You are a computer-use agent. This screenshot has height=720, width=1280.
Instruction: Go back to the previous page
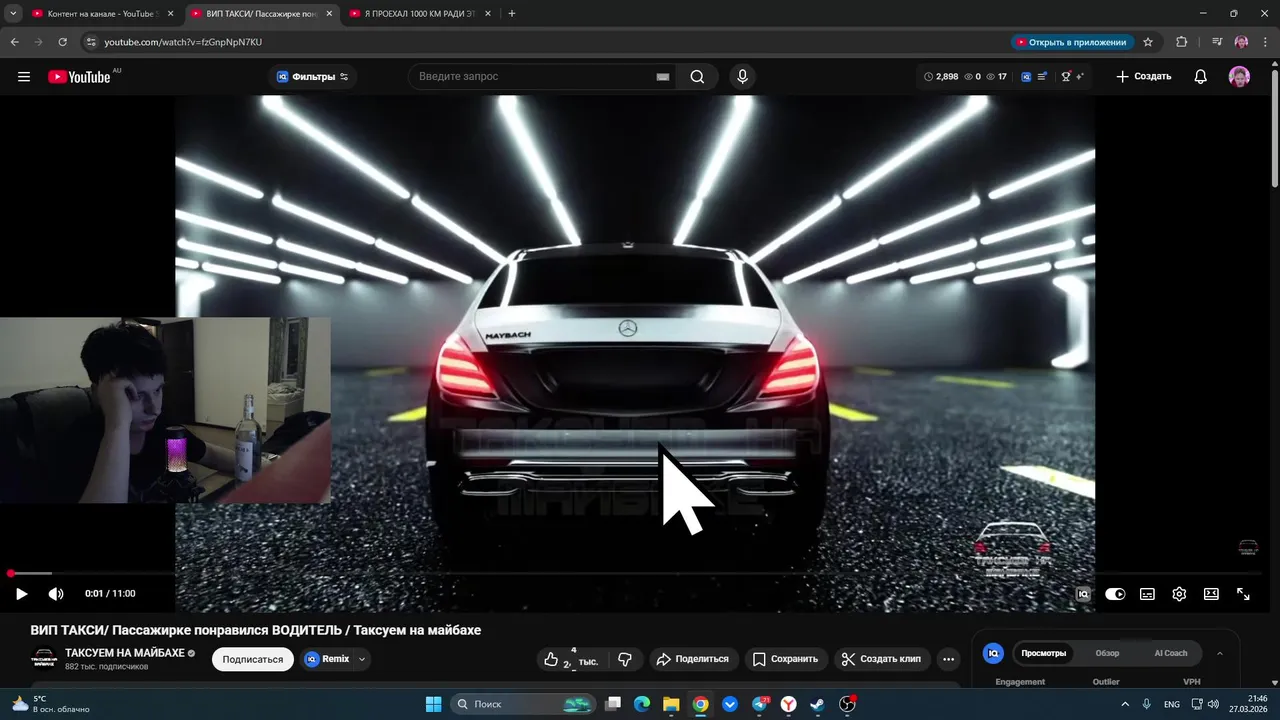pyautogui.click(x=14, y=42)
